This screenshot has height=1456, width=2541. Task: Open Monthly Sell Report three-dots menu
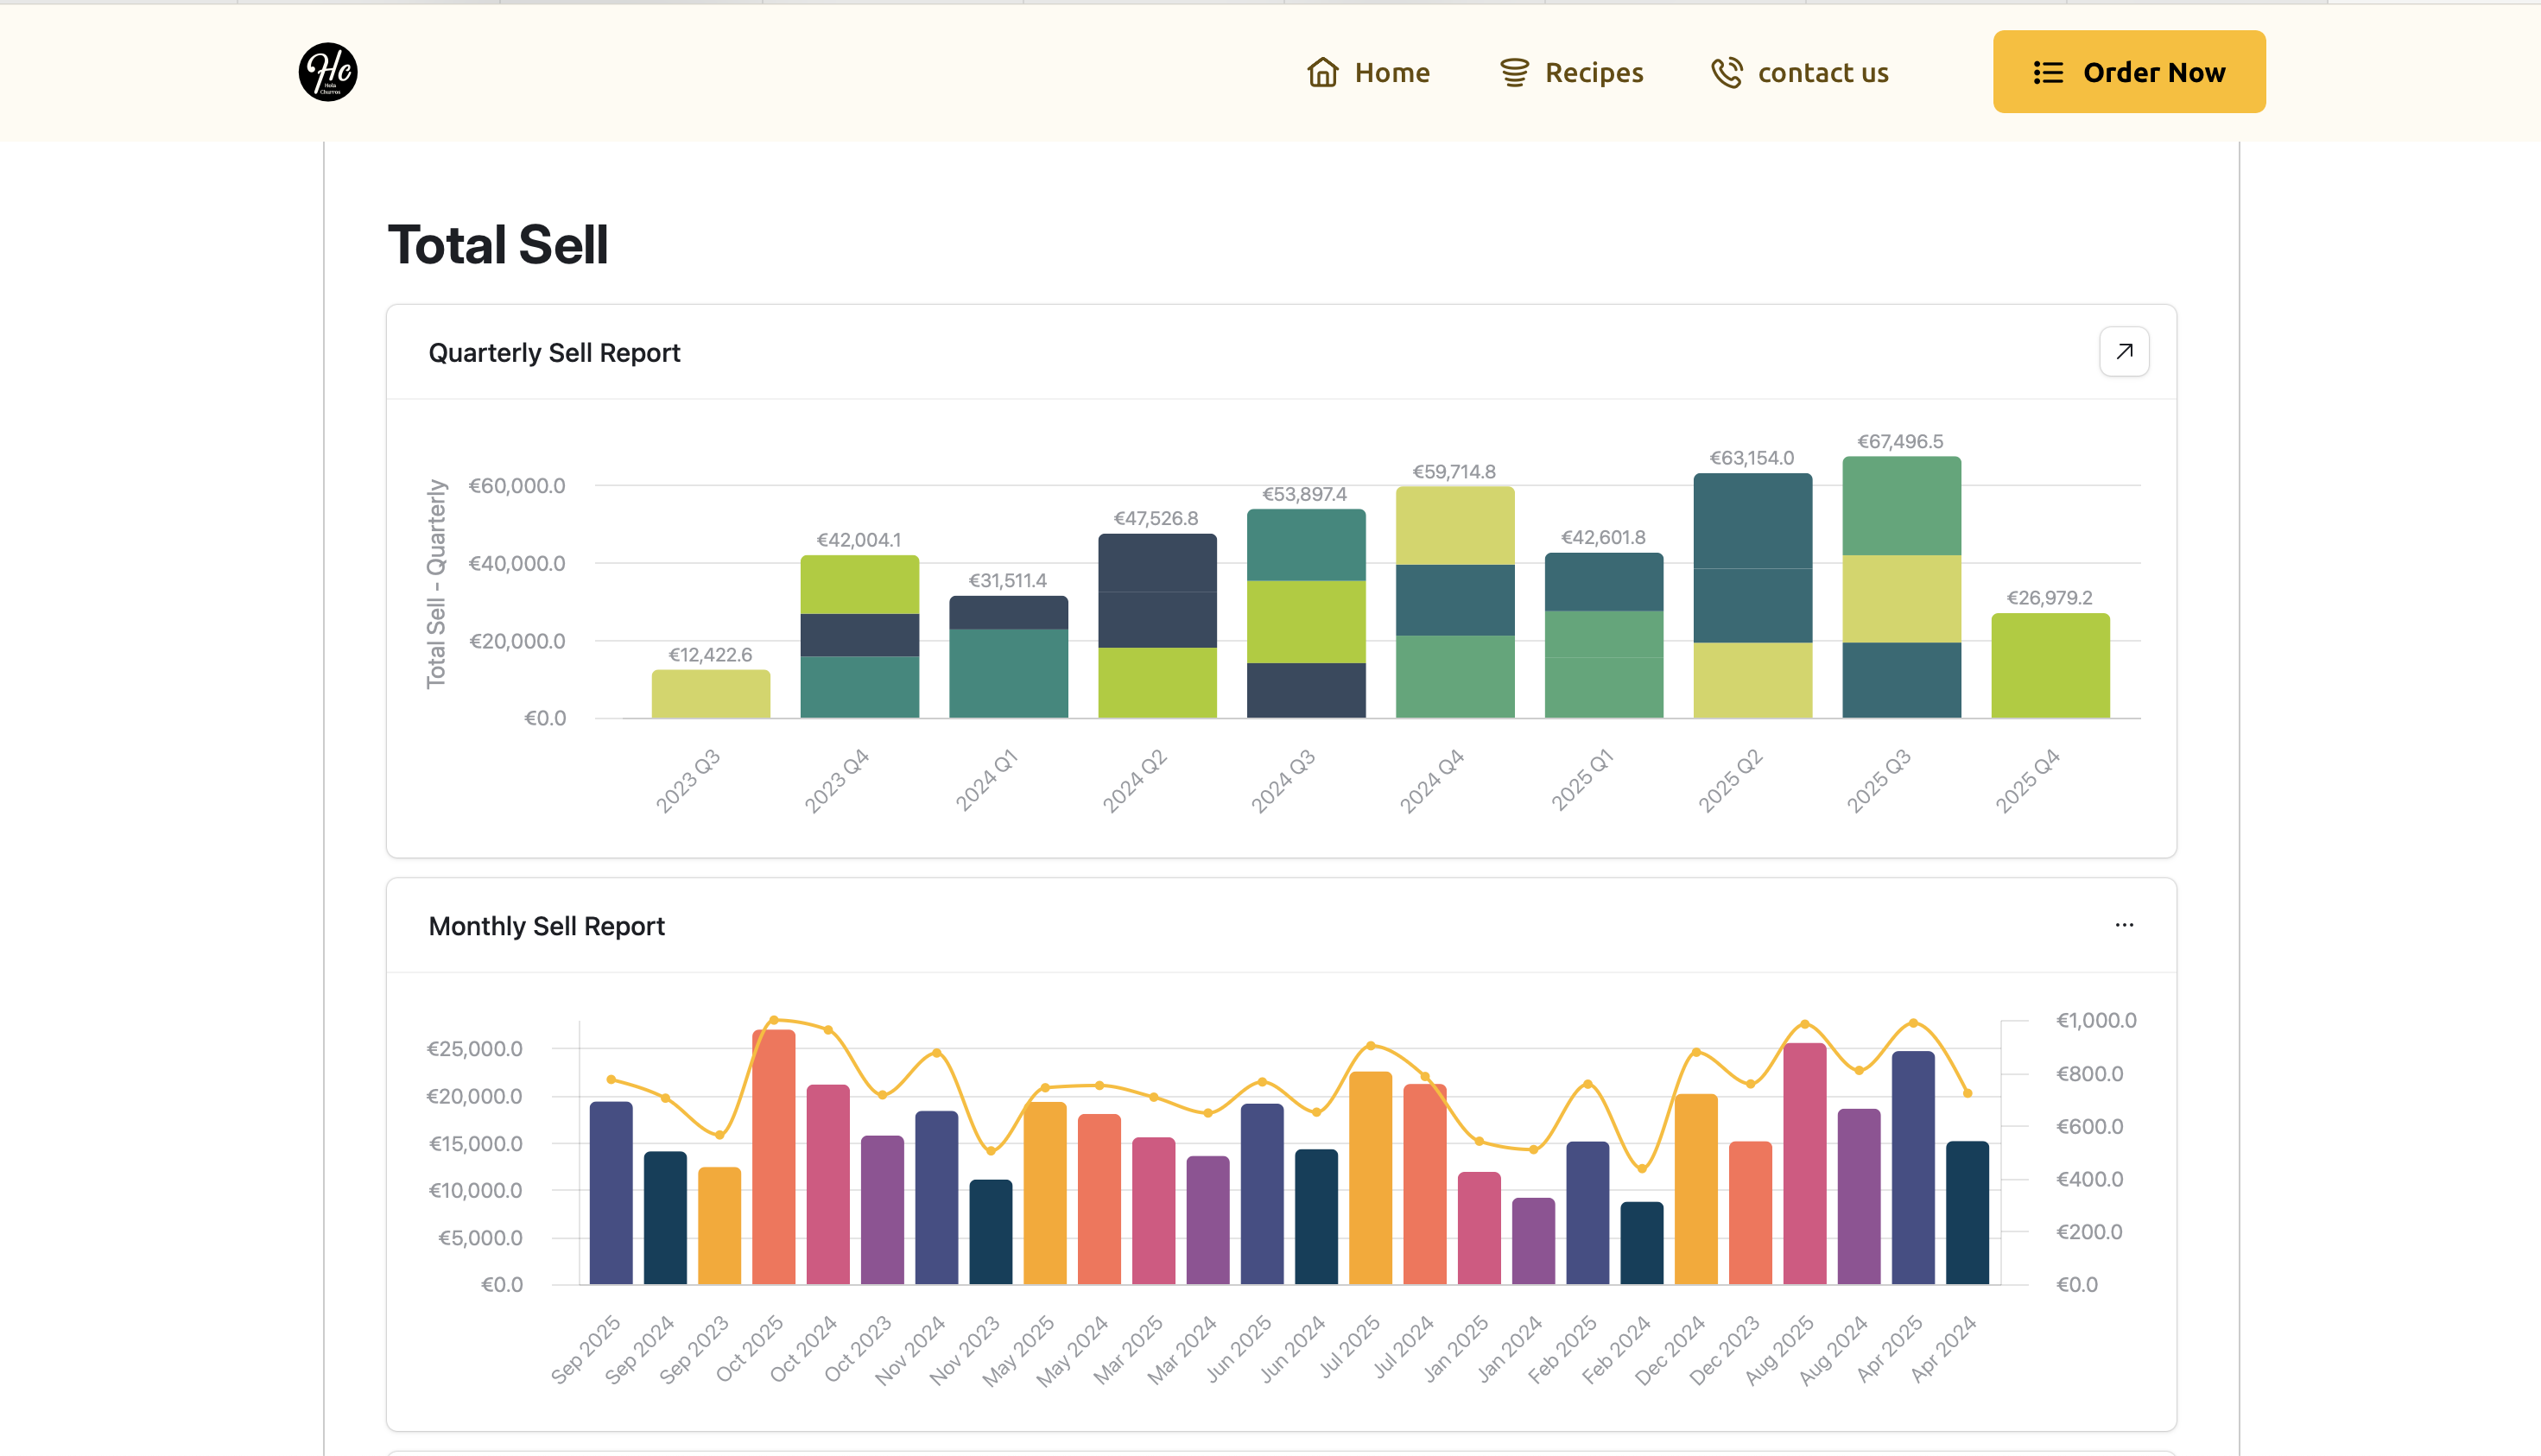[x=2124, y=925]
